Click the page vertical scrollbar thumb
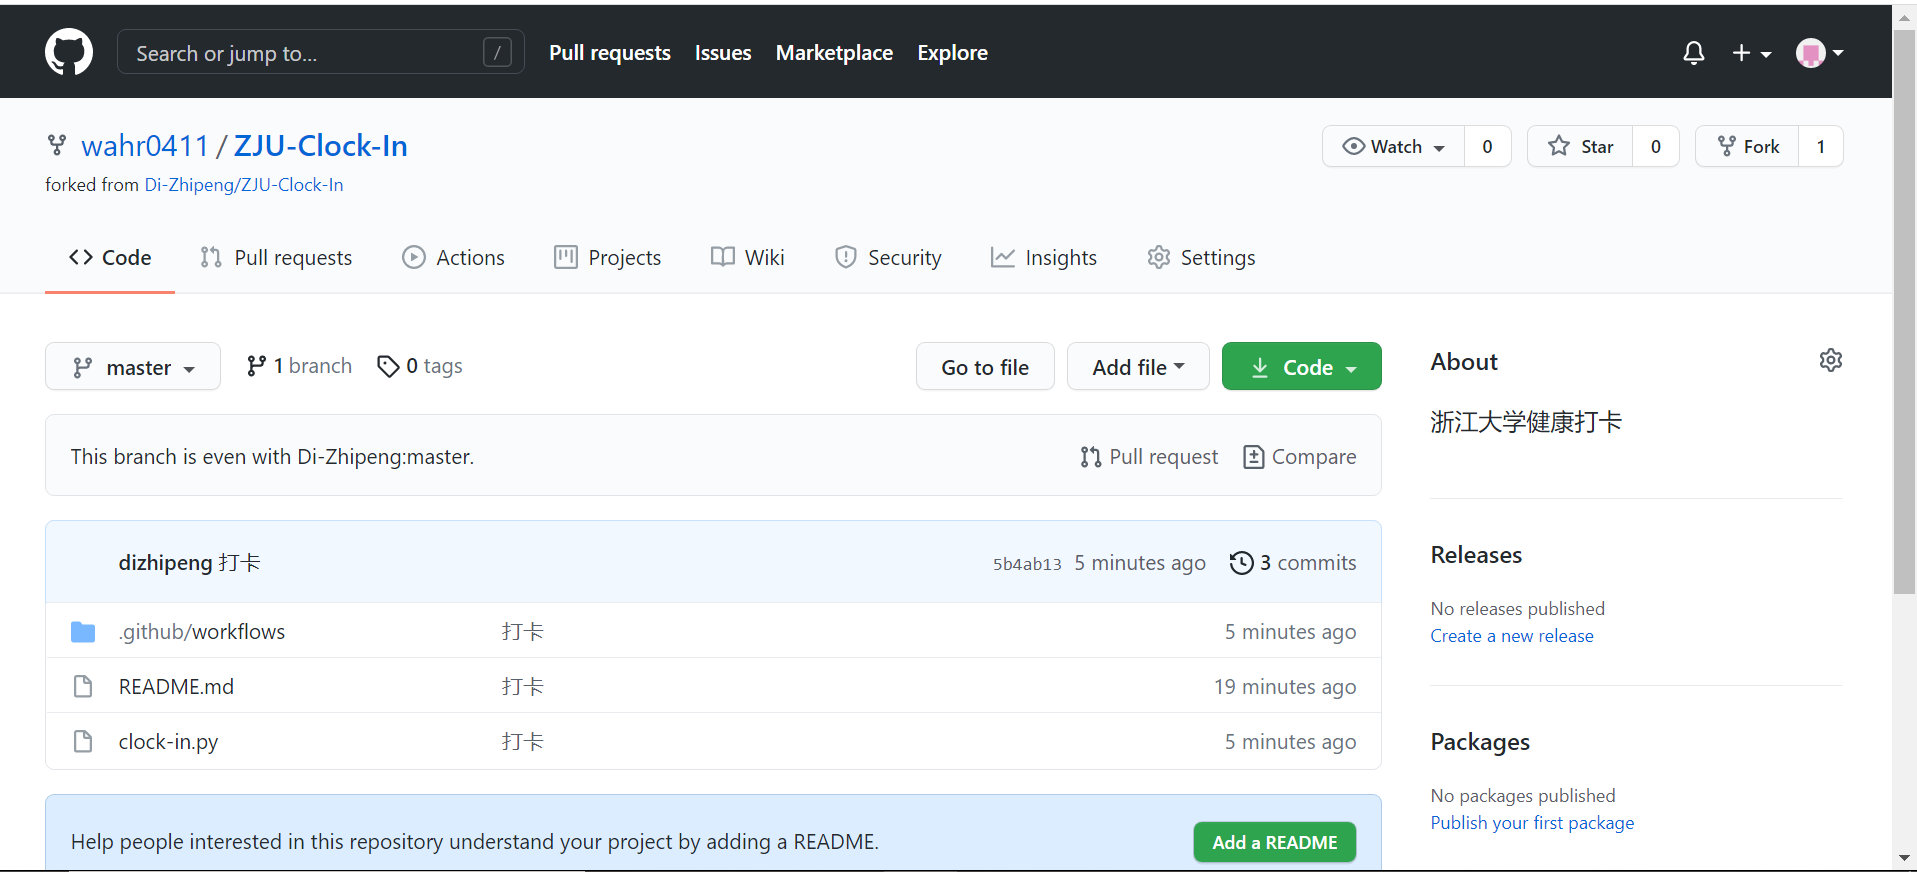This screenshot has height=872, width=1917. pos(1905,310)
